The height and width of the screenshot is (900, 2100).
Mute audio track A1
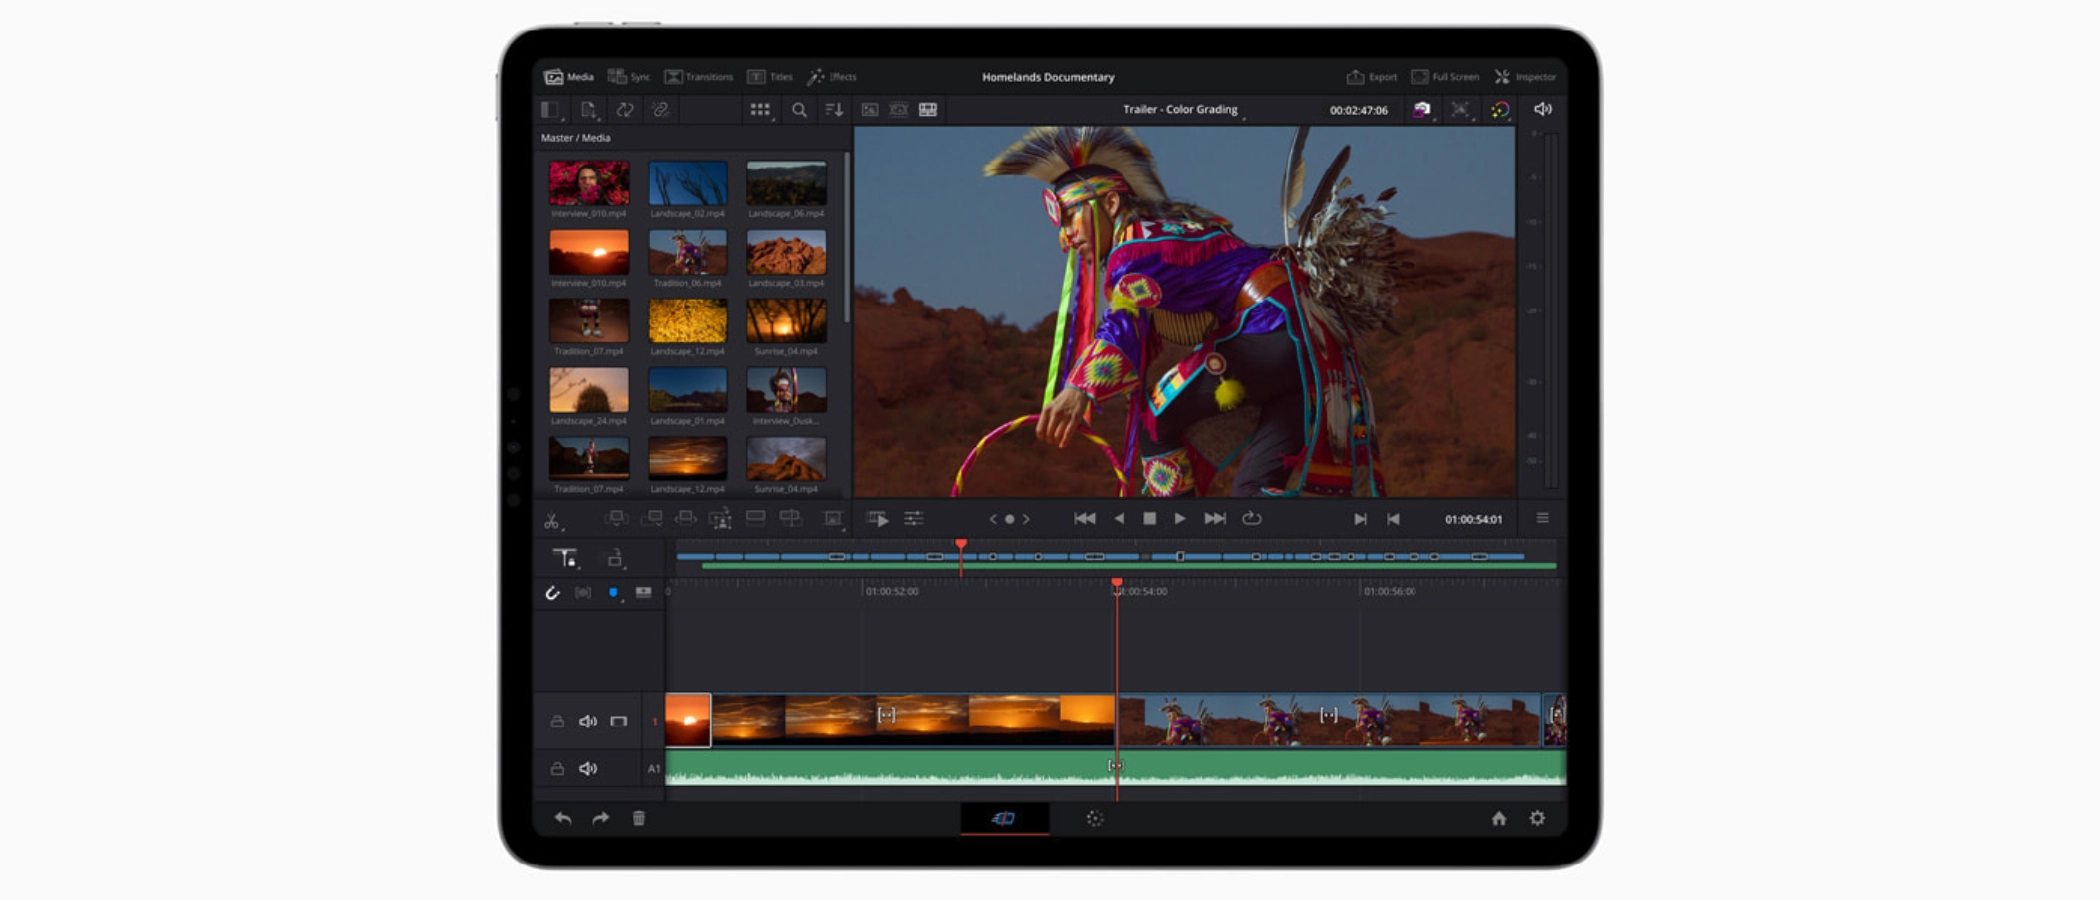pos(588,768)
